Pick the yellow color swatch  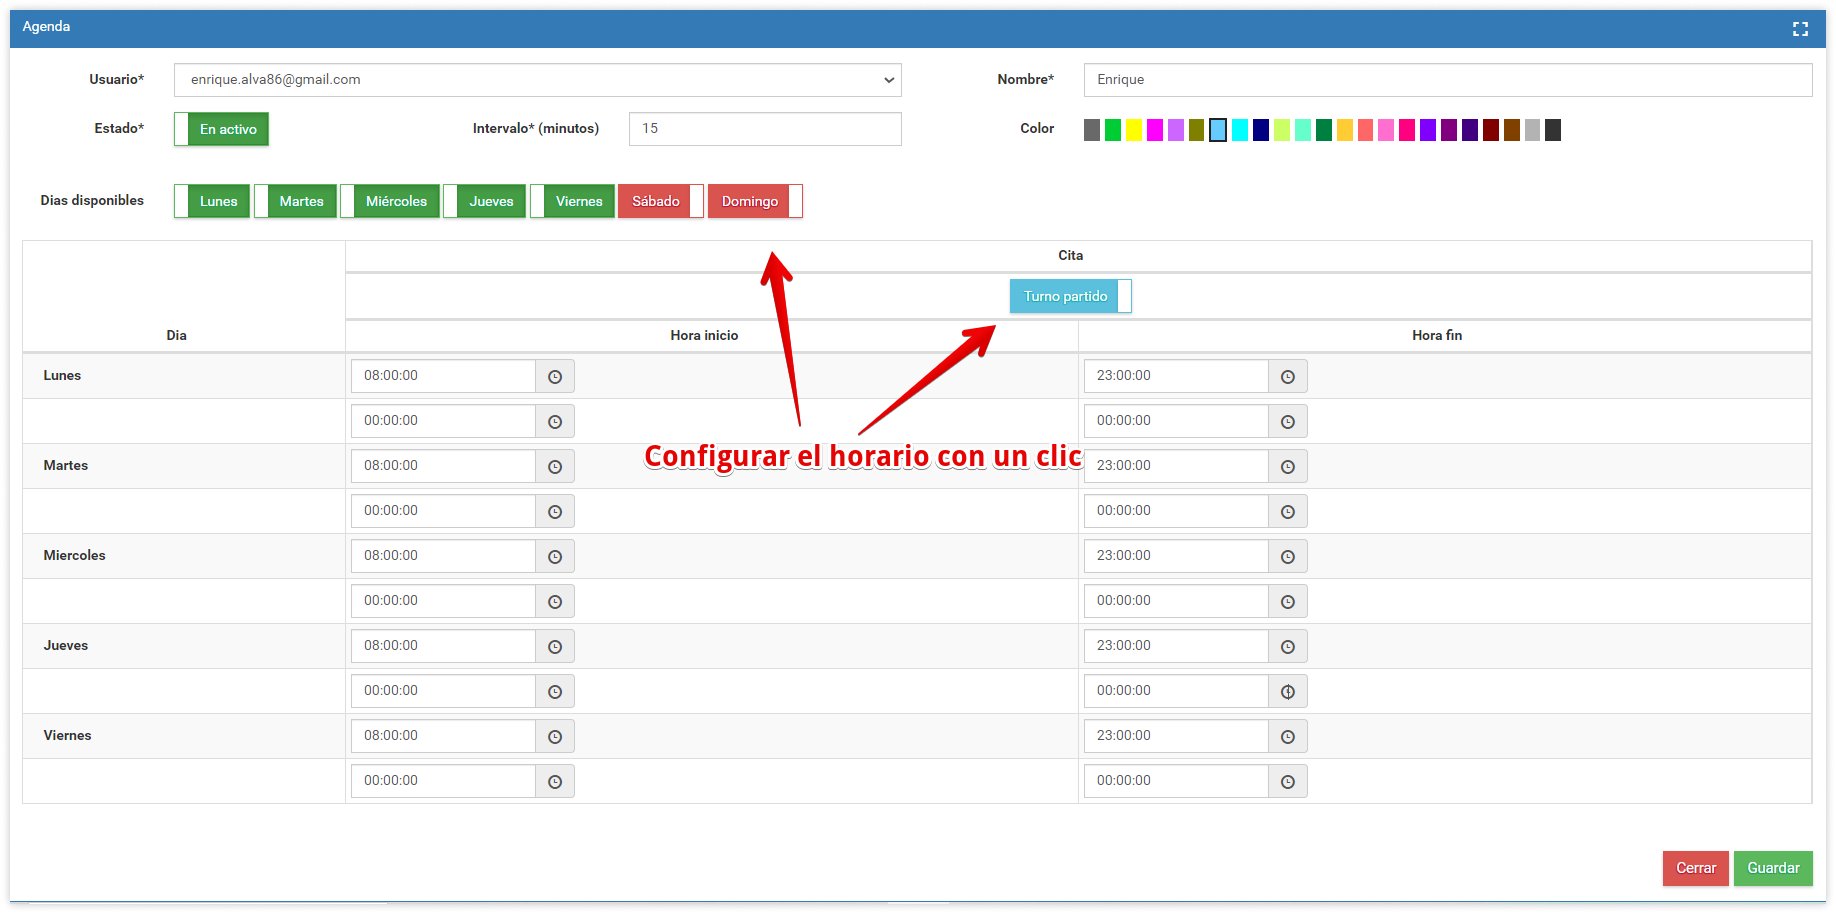pos(1134,130)
